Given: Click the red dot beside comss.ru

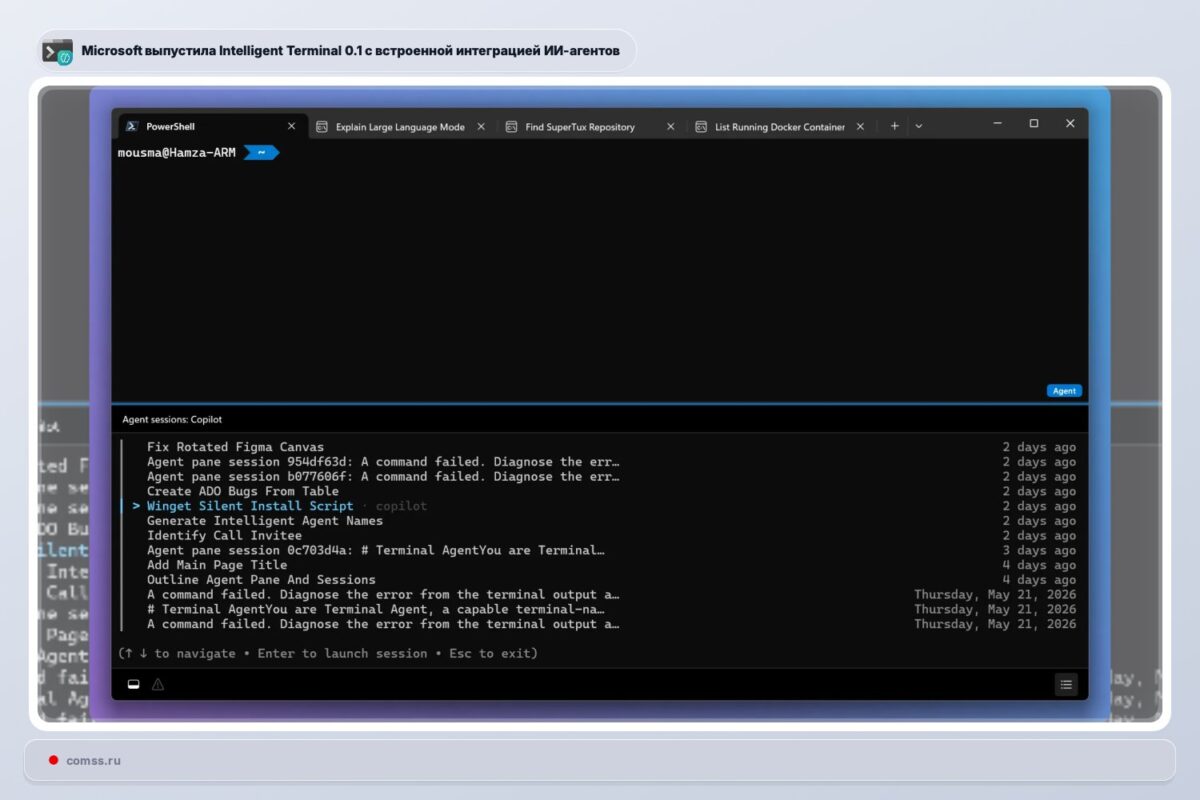Looking at the screenshot, I should tap(53, 760).
